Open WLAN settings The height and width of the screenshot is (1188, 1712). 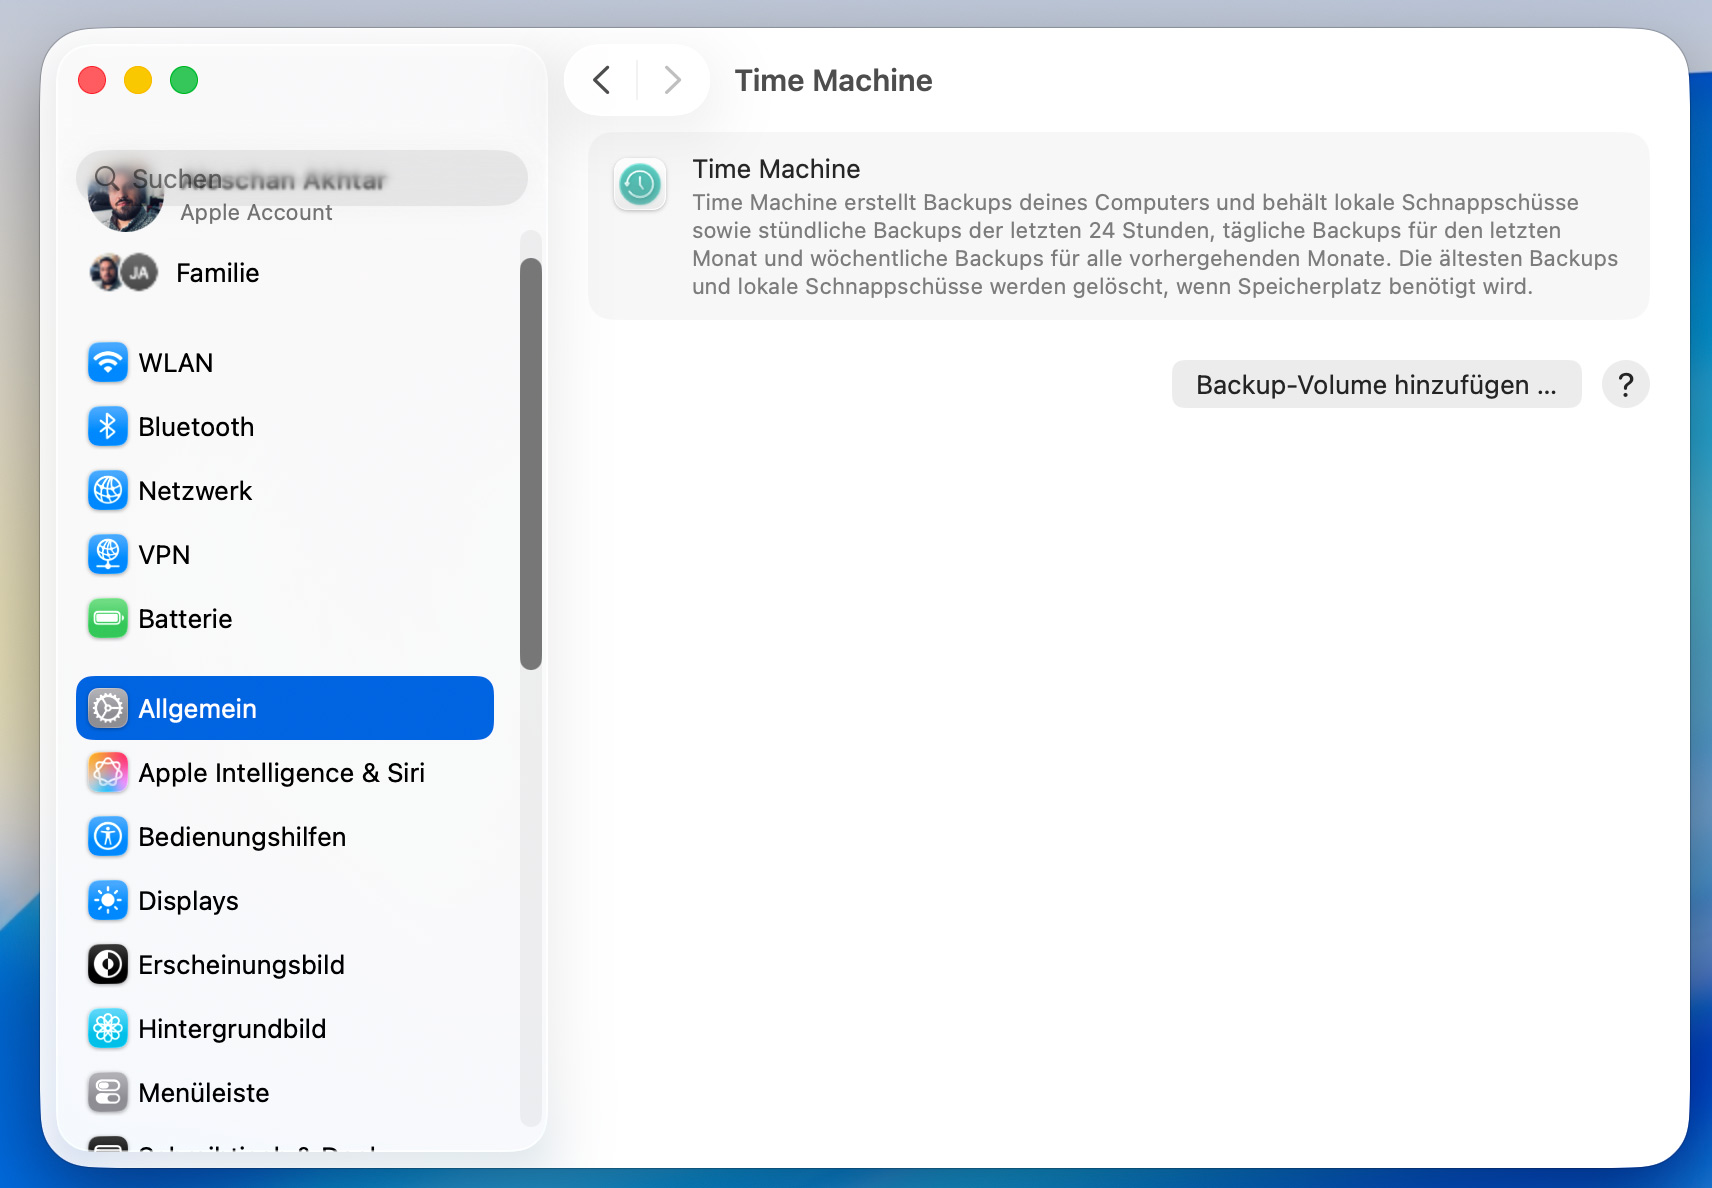(285, 363)
